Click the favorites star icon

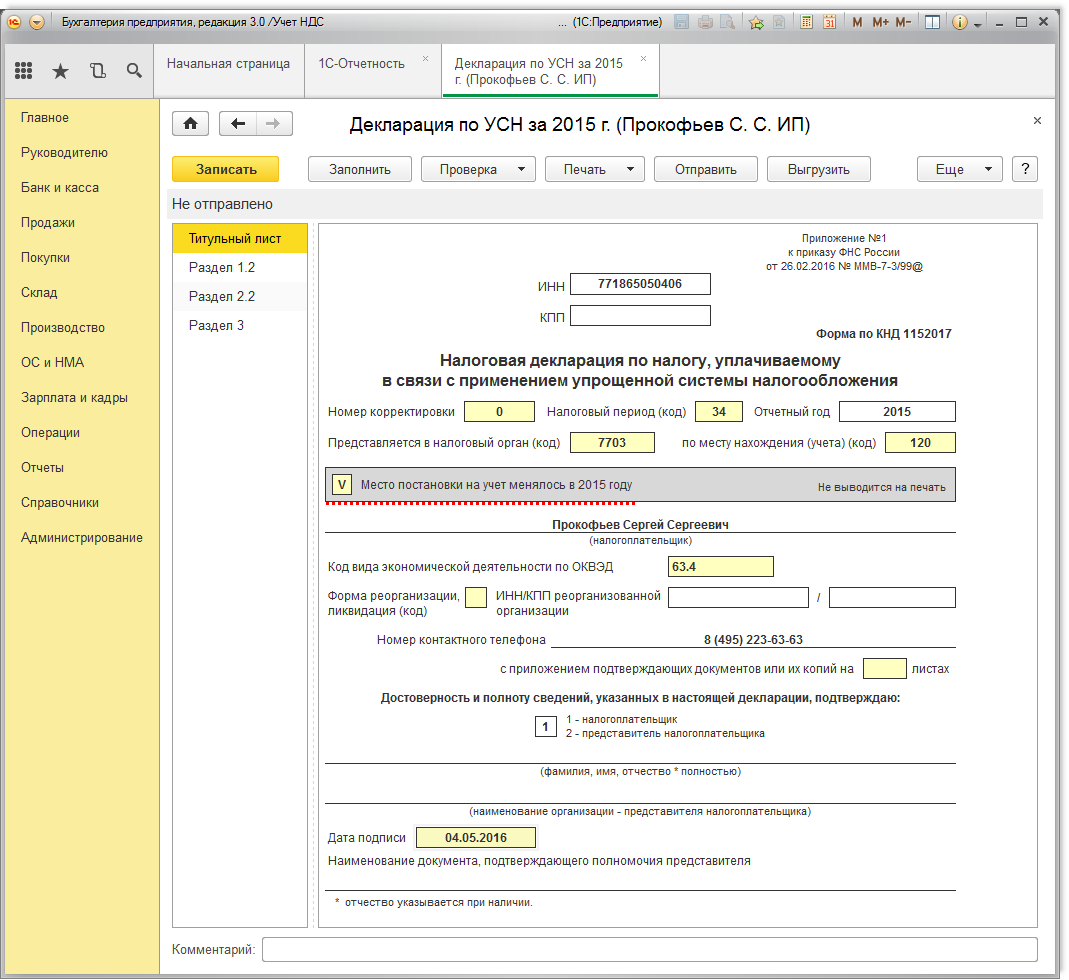point(60,70)
